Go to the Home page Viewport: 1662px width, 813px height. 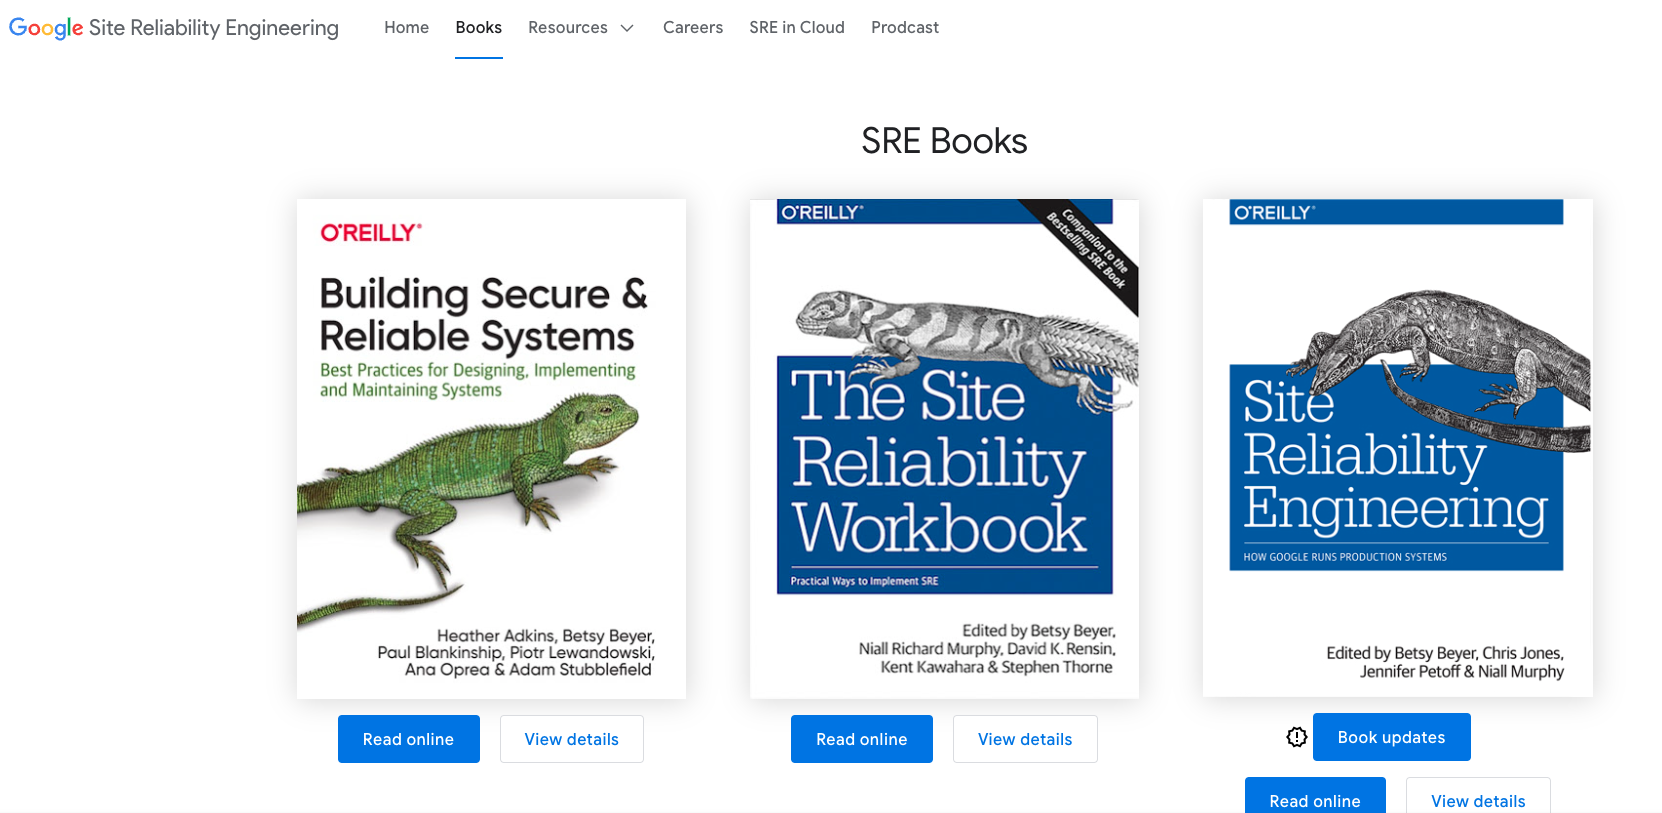407,28
